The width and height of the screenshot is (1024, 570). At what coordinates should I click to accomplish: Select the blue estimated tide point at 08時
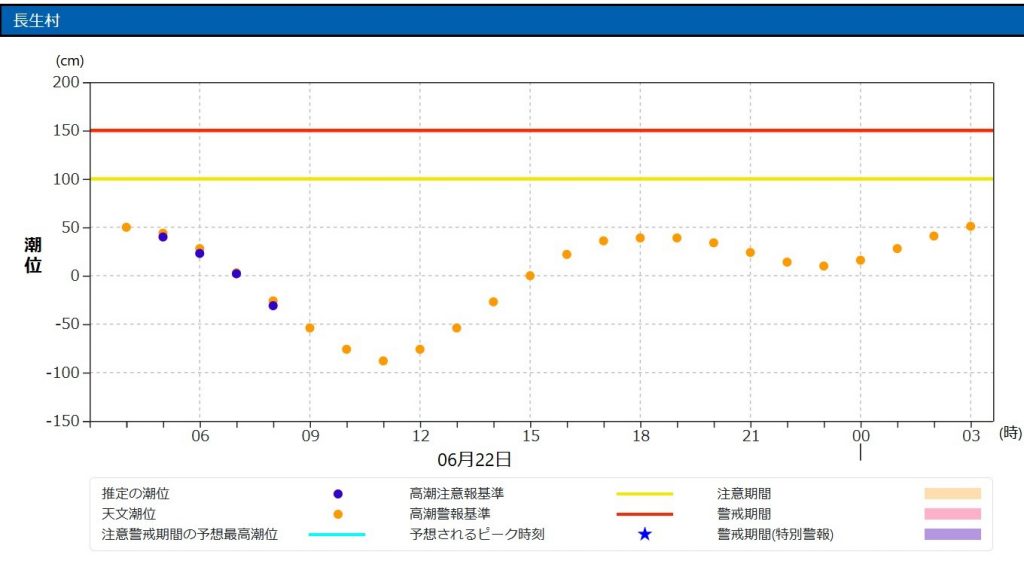pos(273,306)
